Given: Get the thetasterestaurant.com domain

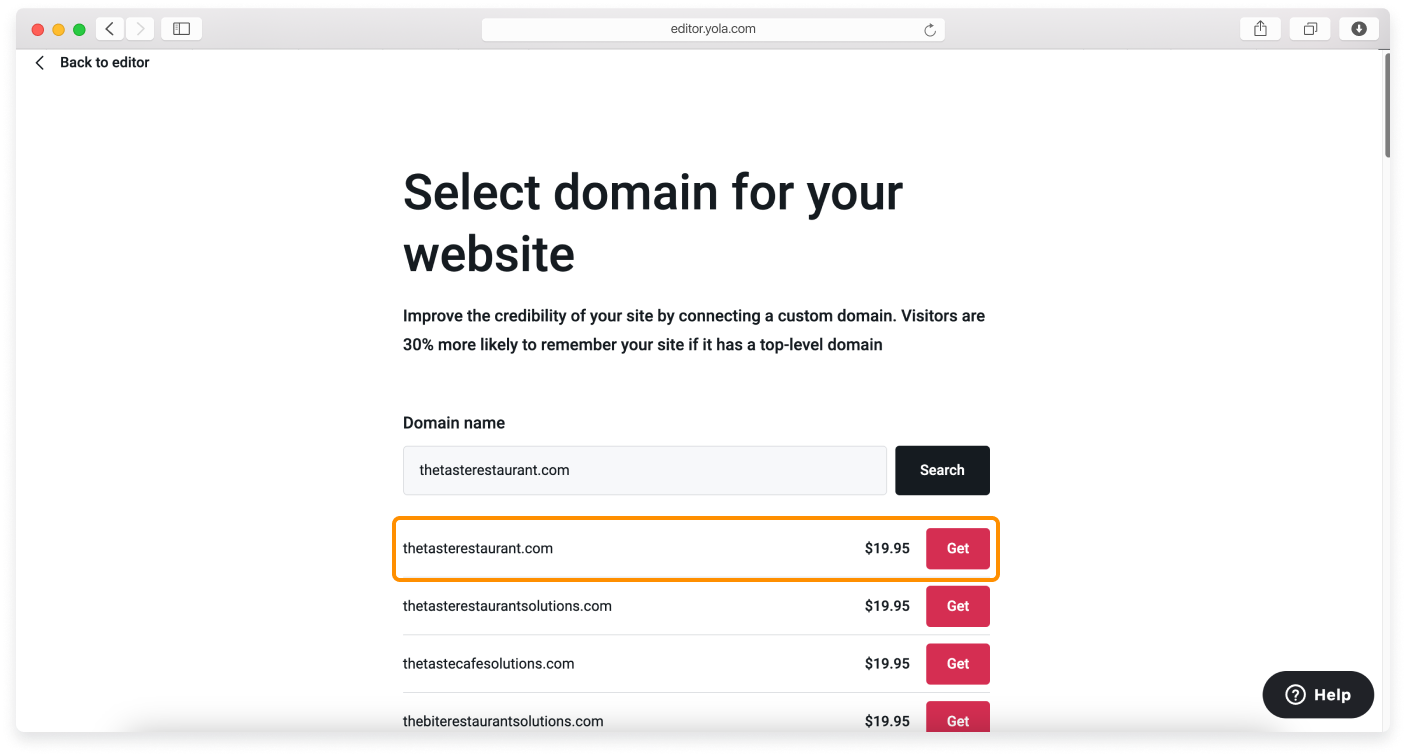Looking at the screenshot, I should (x=957, y=548).
